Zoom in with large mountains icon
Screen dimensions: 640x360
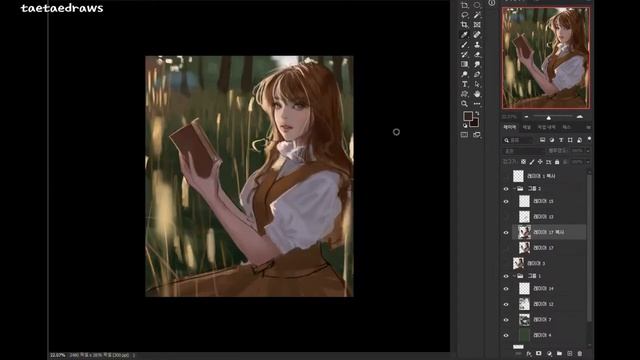pos(580,117)
